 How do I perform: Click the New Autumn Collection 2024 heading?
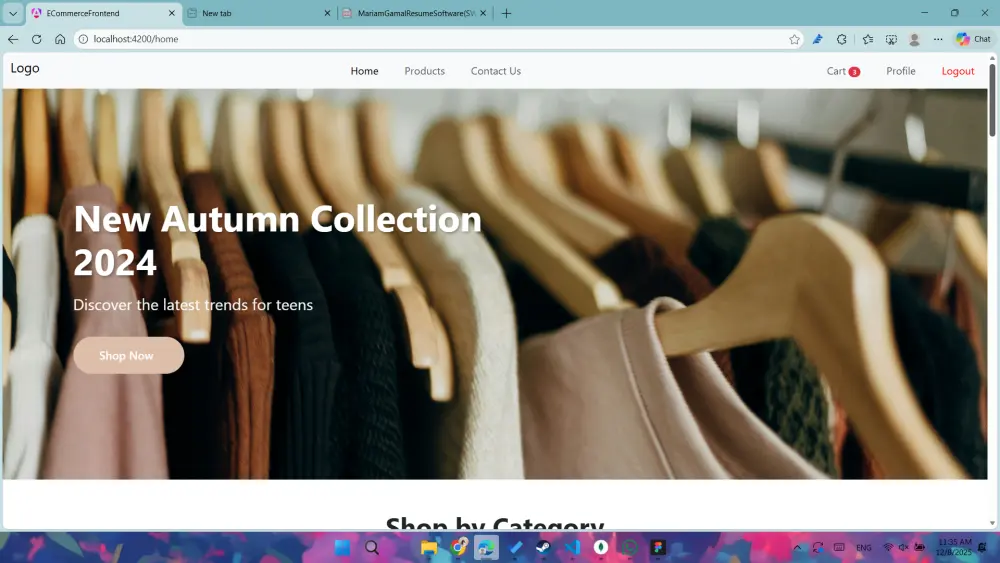pyautogui.click(x=277, y=240)
